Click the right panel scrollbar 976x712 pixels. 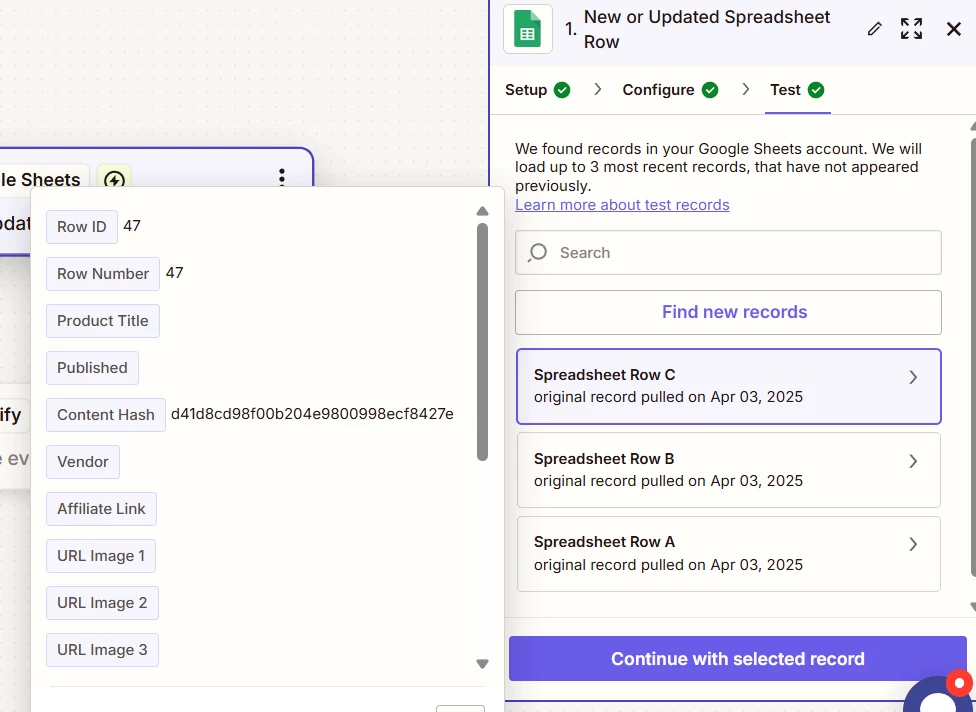973,355
